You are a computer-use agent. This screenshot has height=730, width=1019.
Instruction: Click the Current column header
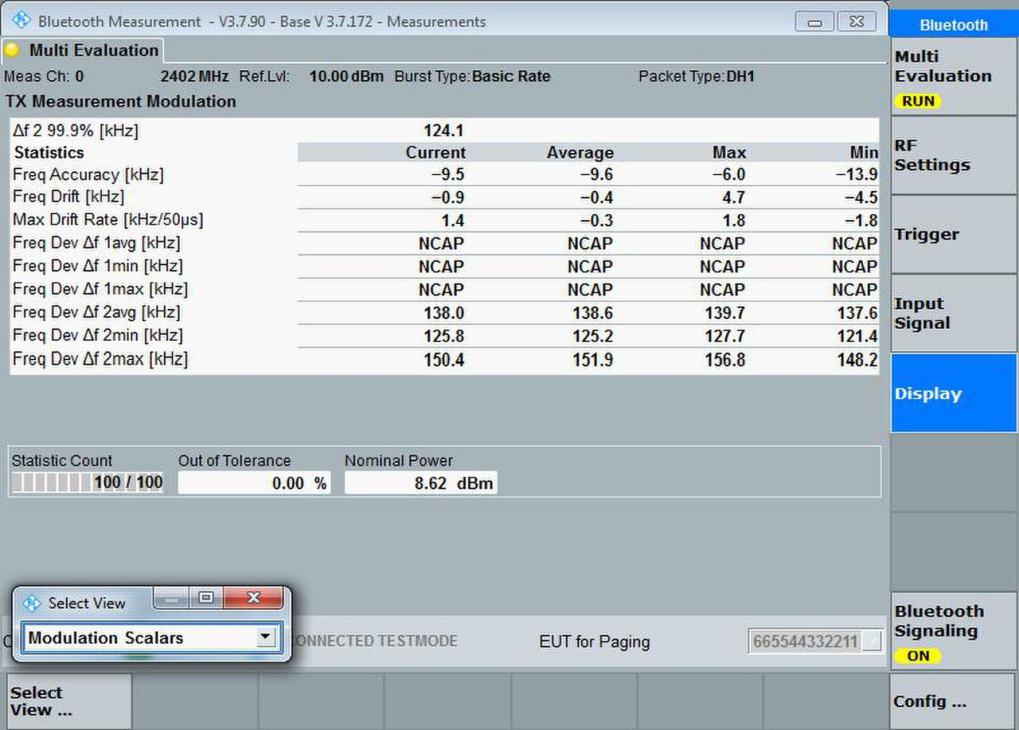point(435,152)
